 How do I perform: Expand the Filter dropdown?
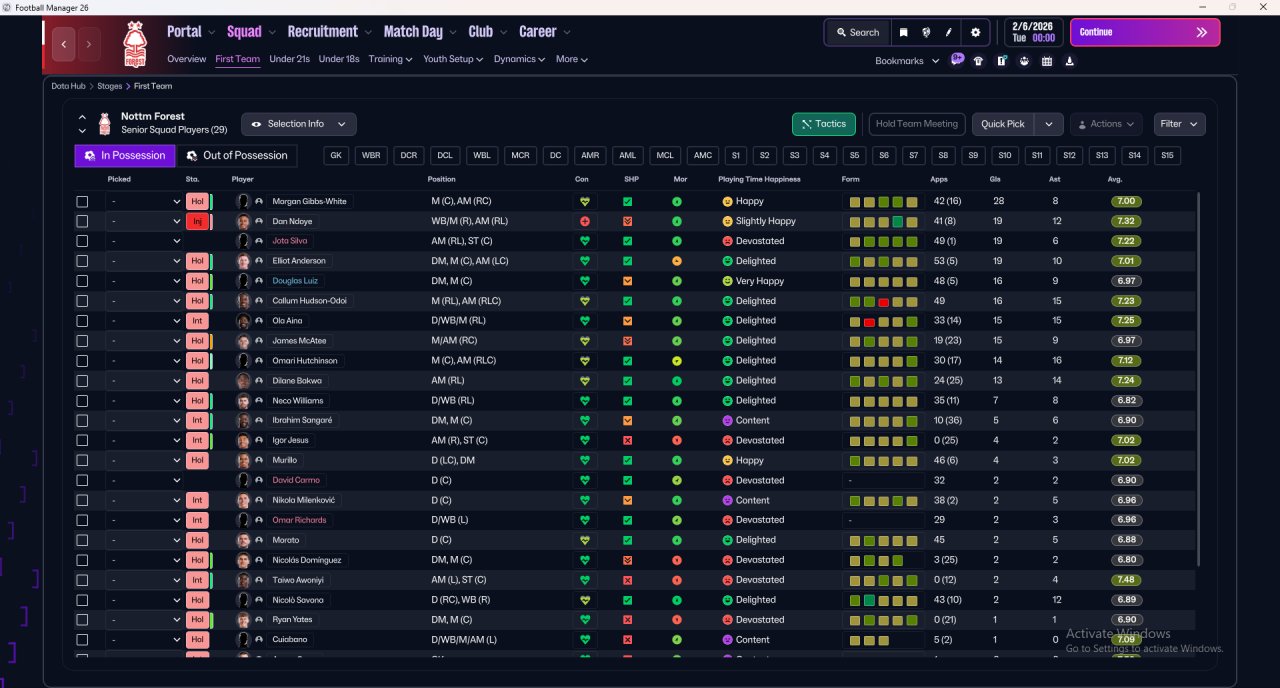click(1179, 124)
